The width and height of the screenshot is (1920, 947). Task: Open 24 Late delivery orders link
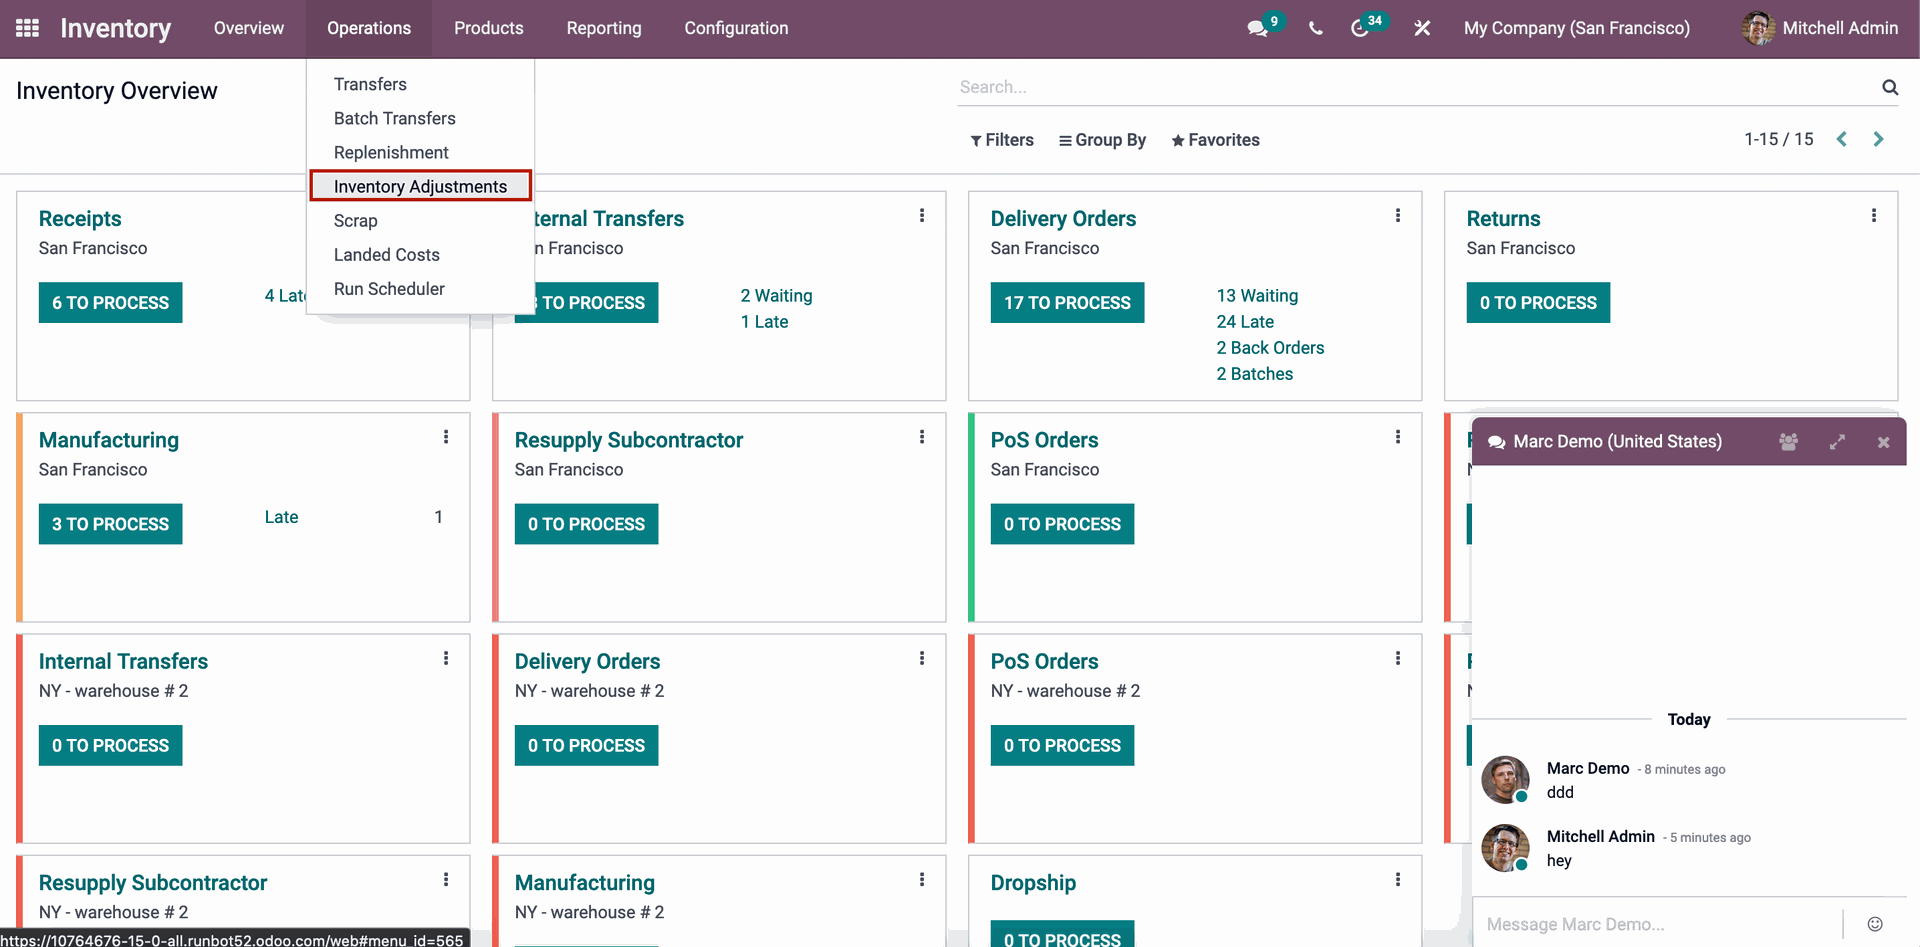click(x=1245, y=322)
